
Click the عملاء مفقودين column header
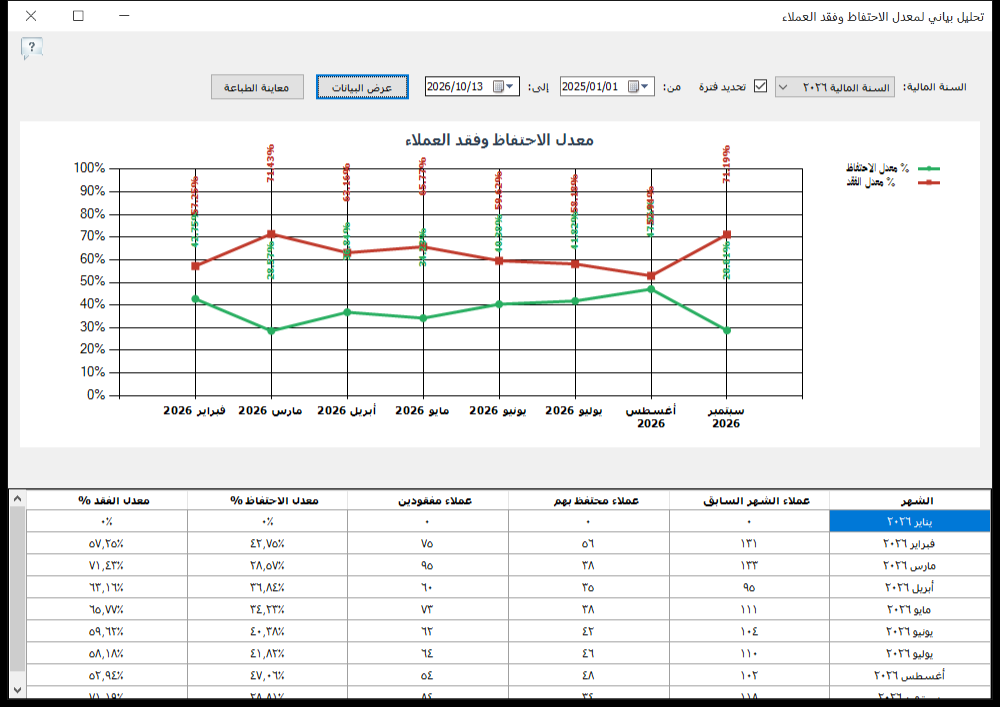point(428,500)
